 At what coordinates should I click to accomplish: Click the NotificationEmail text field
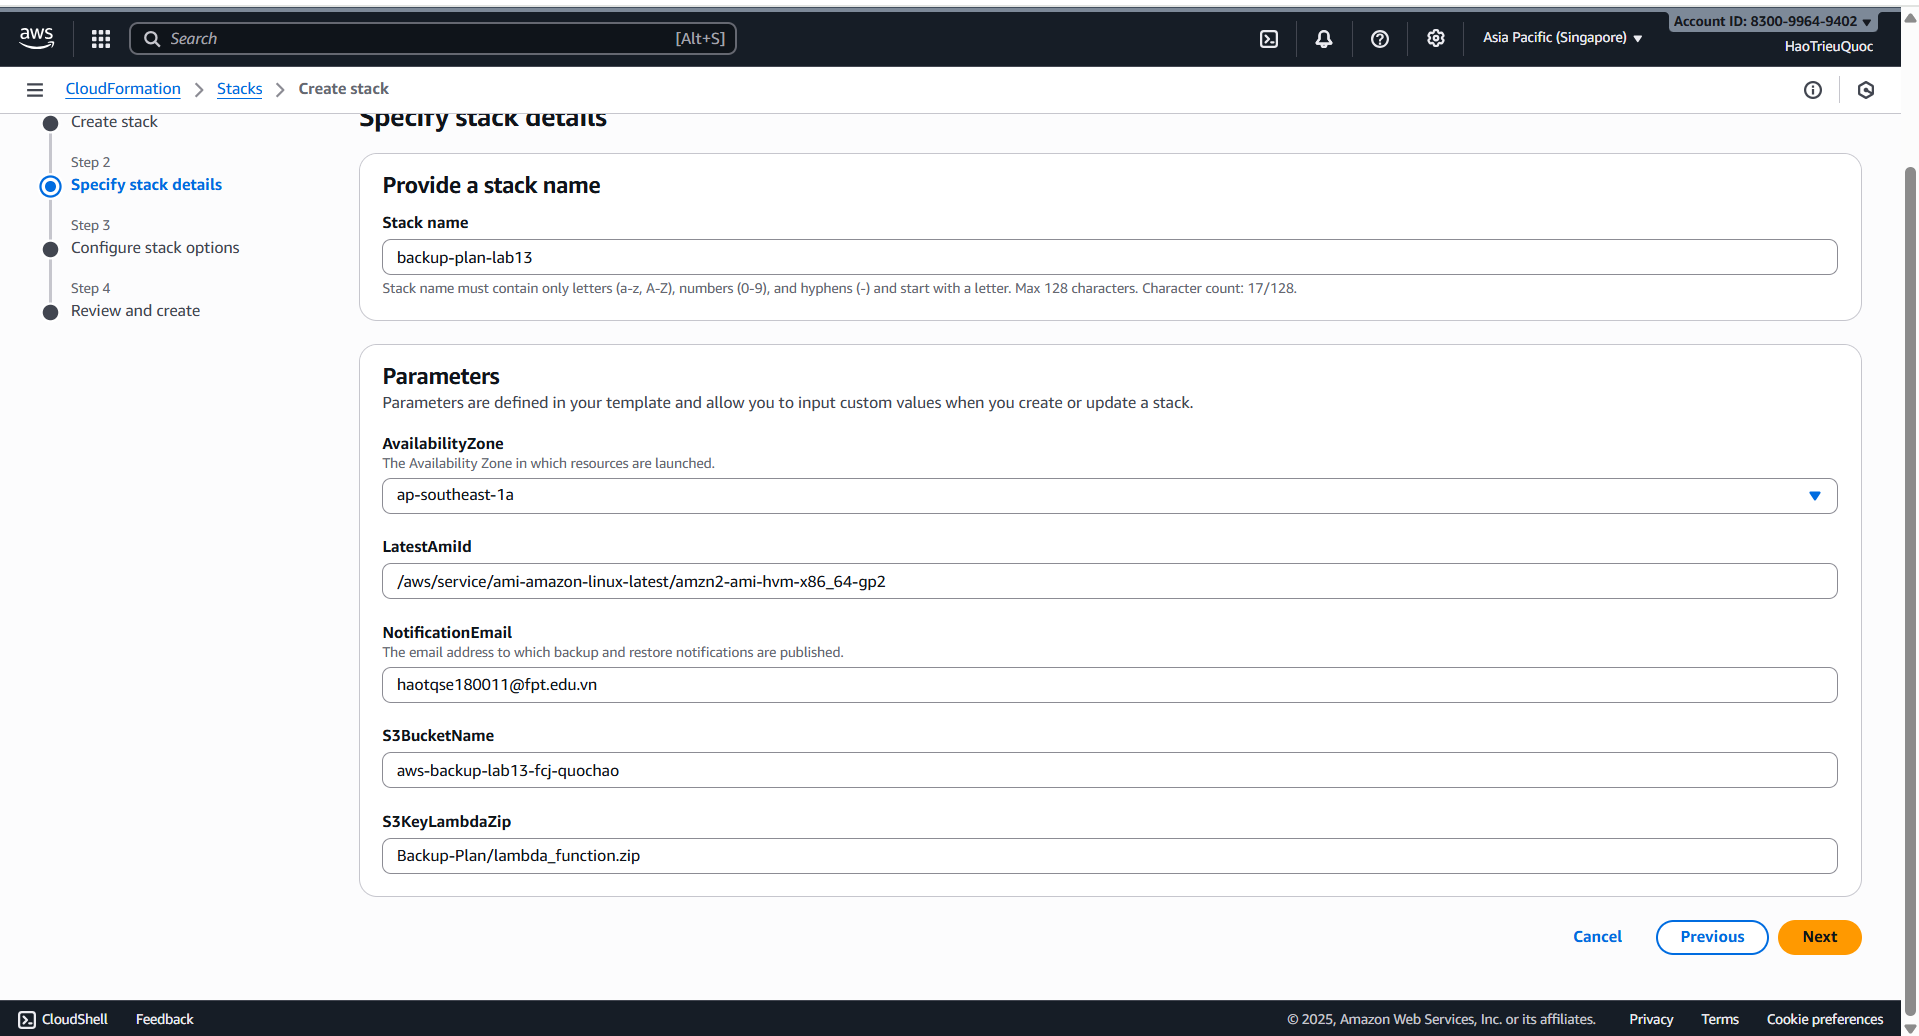pos(1108,685)
